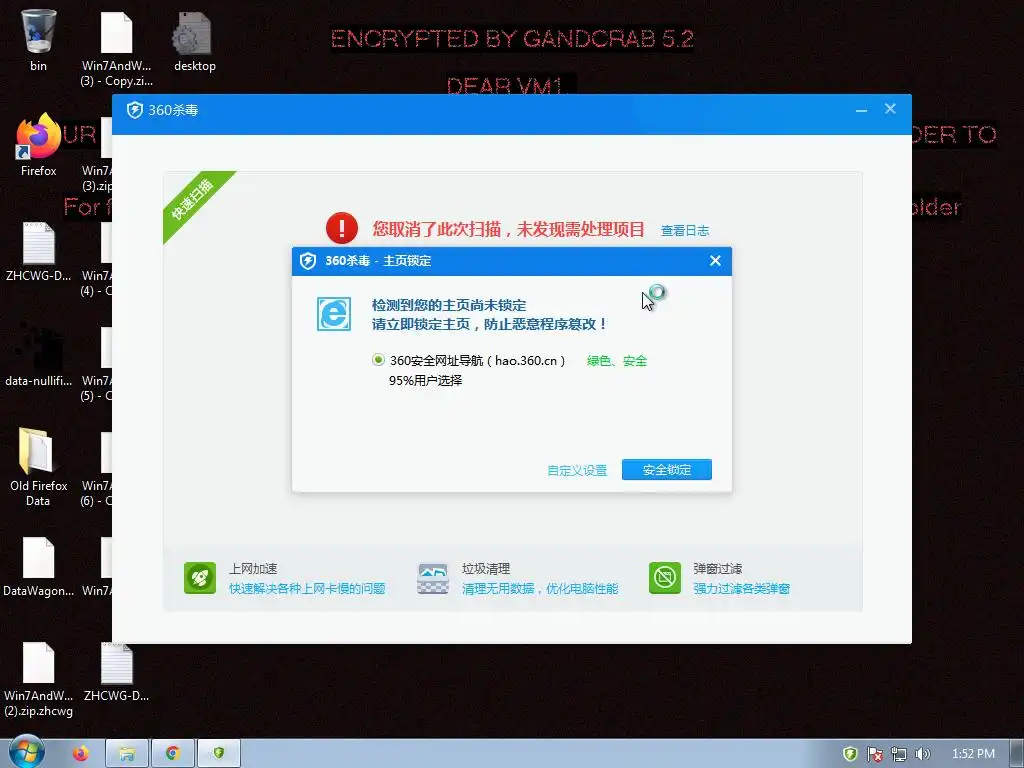
Task: Click the 快速扫描 green ribbon label
Action: point(193,199)
